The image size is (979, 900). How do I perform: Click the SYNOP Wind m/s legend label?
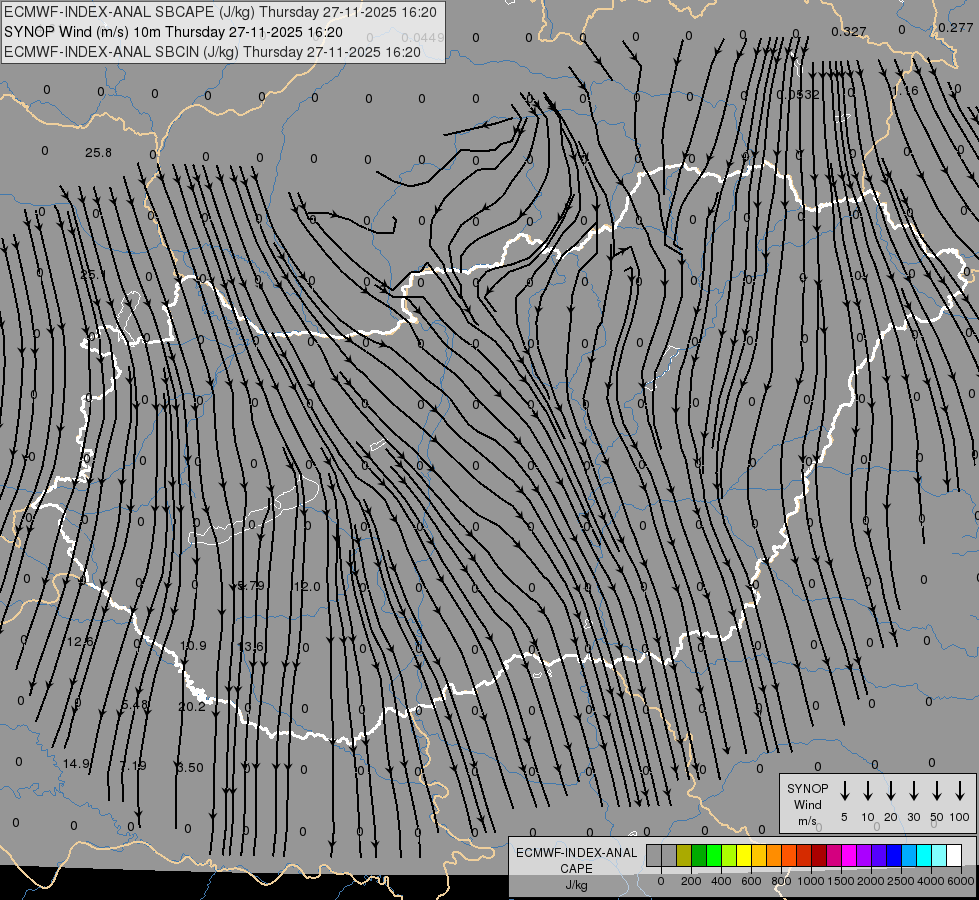pos(808,804)
